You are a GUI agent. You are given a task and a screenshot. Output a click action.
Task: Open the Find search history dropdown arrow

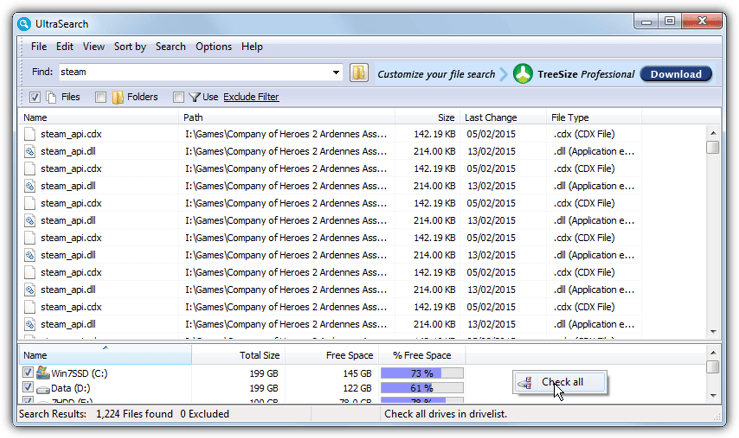[336, 73]
